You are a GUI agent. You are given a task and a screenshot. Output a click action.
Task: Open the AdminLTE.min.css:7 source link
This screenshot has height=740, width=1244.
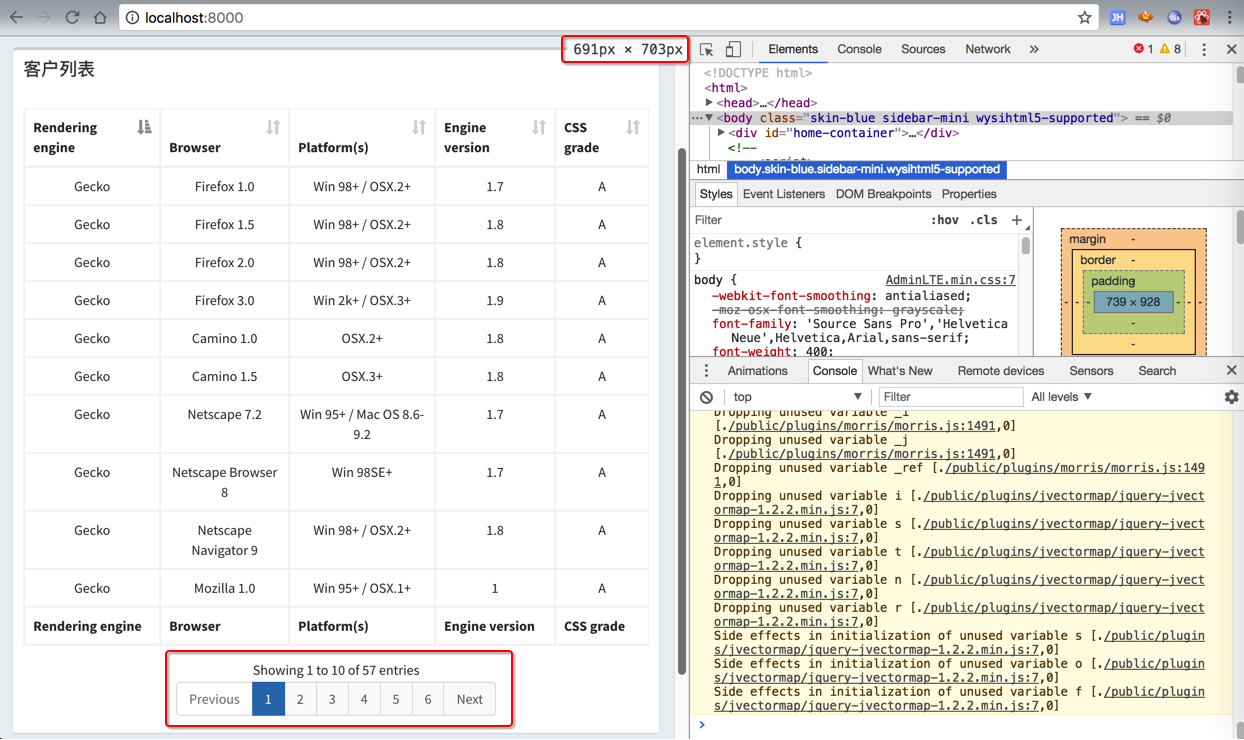tap(950, 280)
